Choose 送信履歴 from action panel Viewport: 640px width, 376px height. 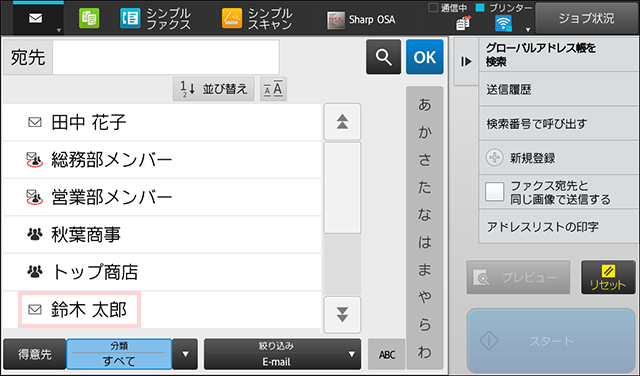point(558,89)
